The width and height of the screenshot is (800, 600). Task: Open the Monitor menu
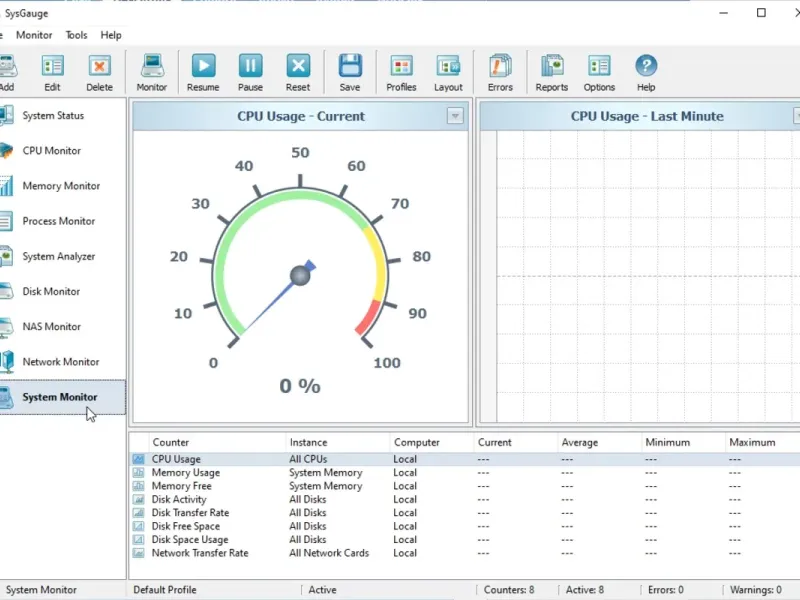tap(34, 35)
